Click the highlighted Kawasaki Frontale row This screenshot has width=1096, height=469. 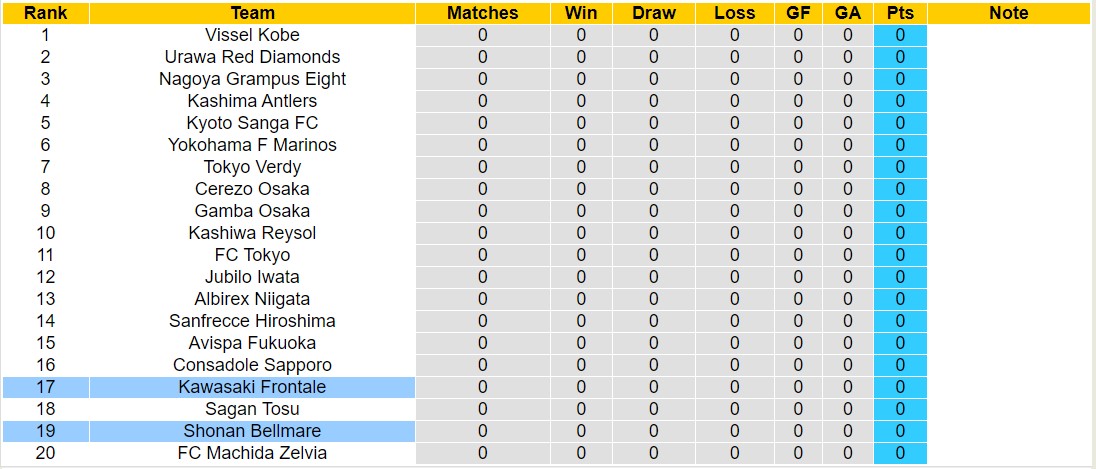[x=252, y=387]
